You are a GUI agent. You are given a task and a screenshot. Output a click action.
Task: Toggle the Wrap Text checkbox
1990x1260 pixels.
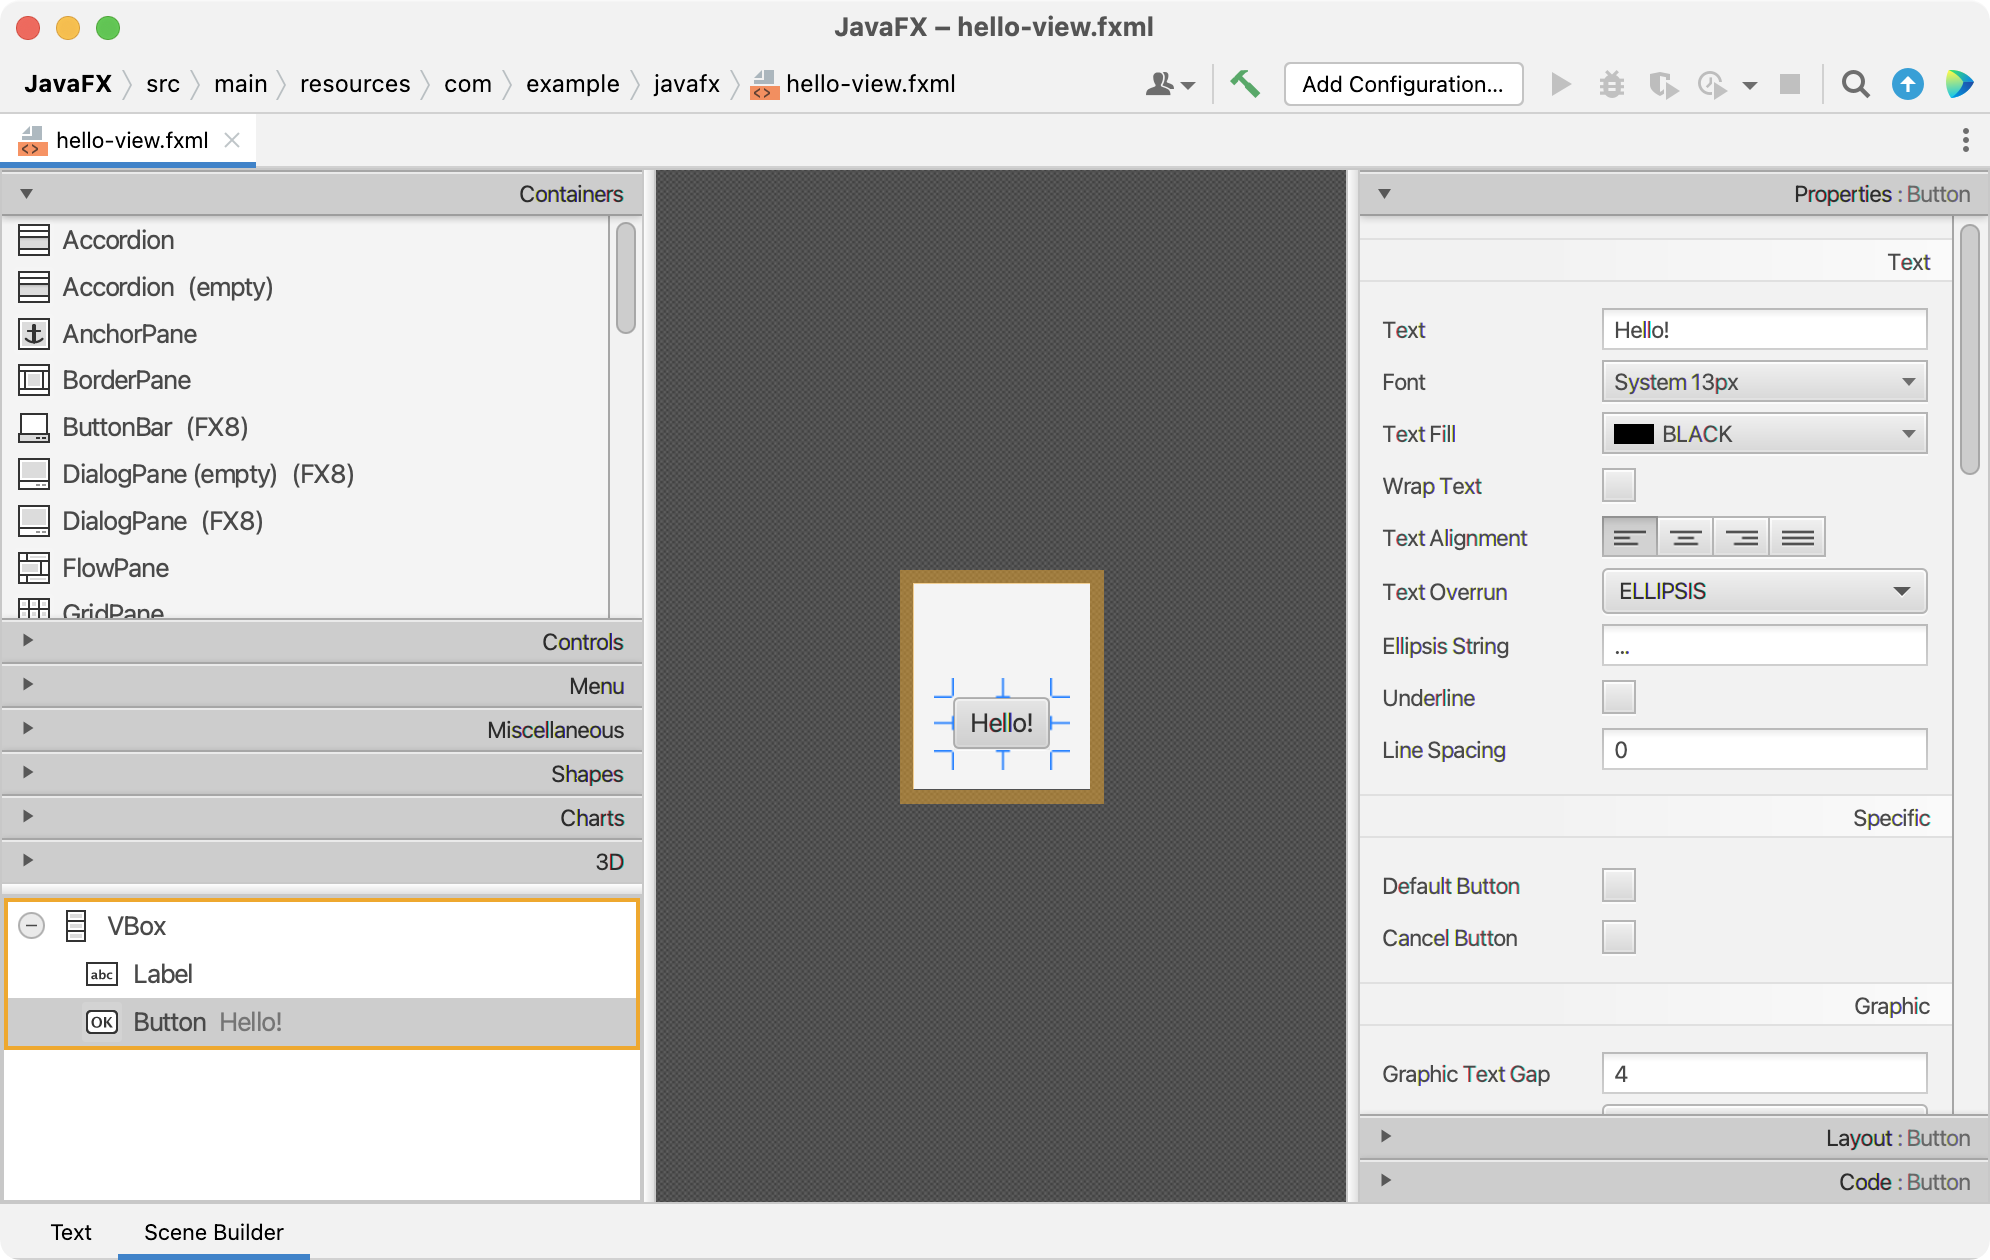click(1620, 484)
